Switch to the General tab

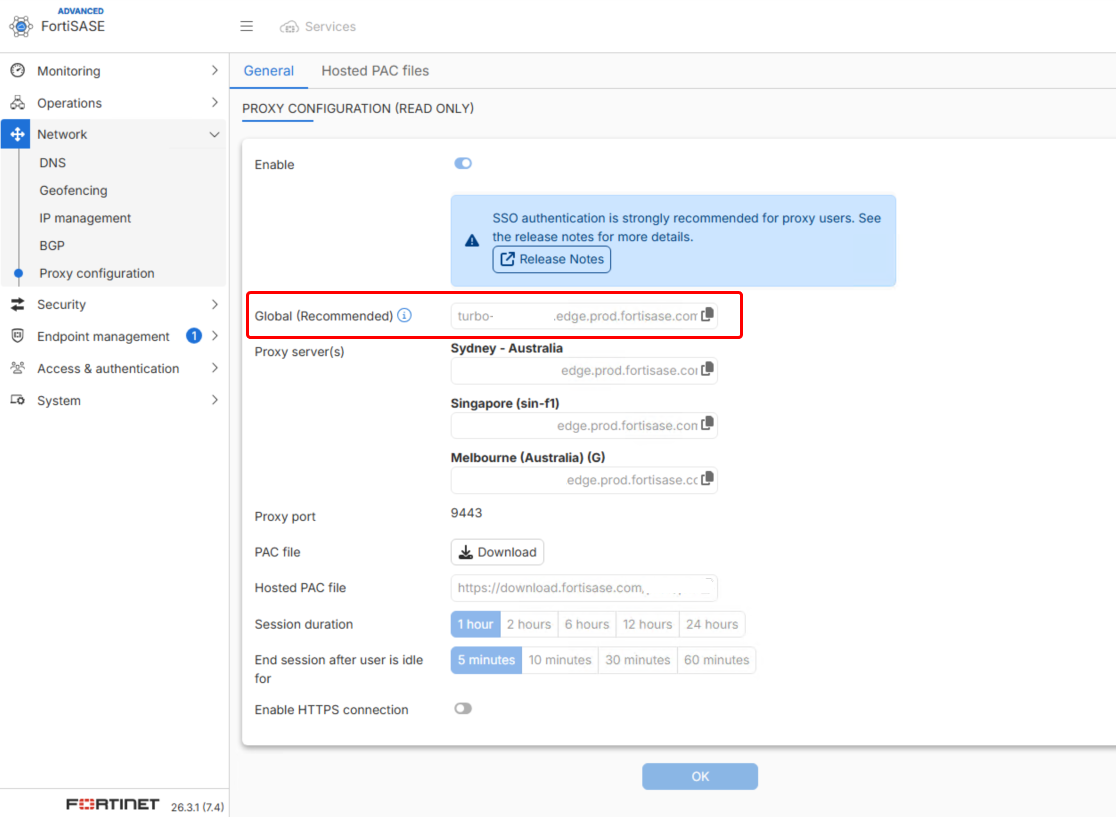click(268, 70)
